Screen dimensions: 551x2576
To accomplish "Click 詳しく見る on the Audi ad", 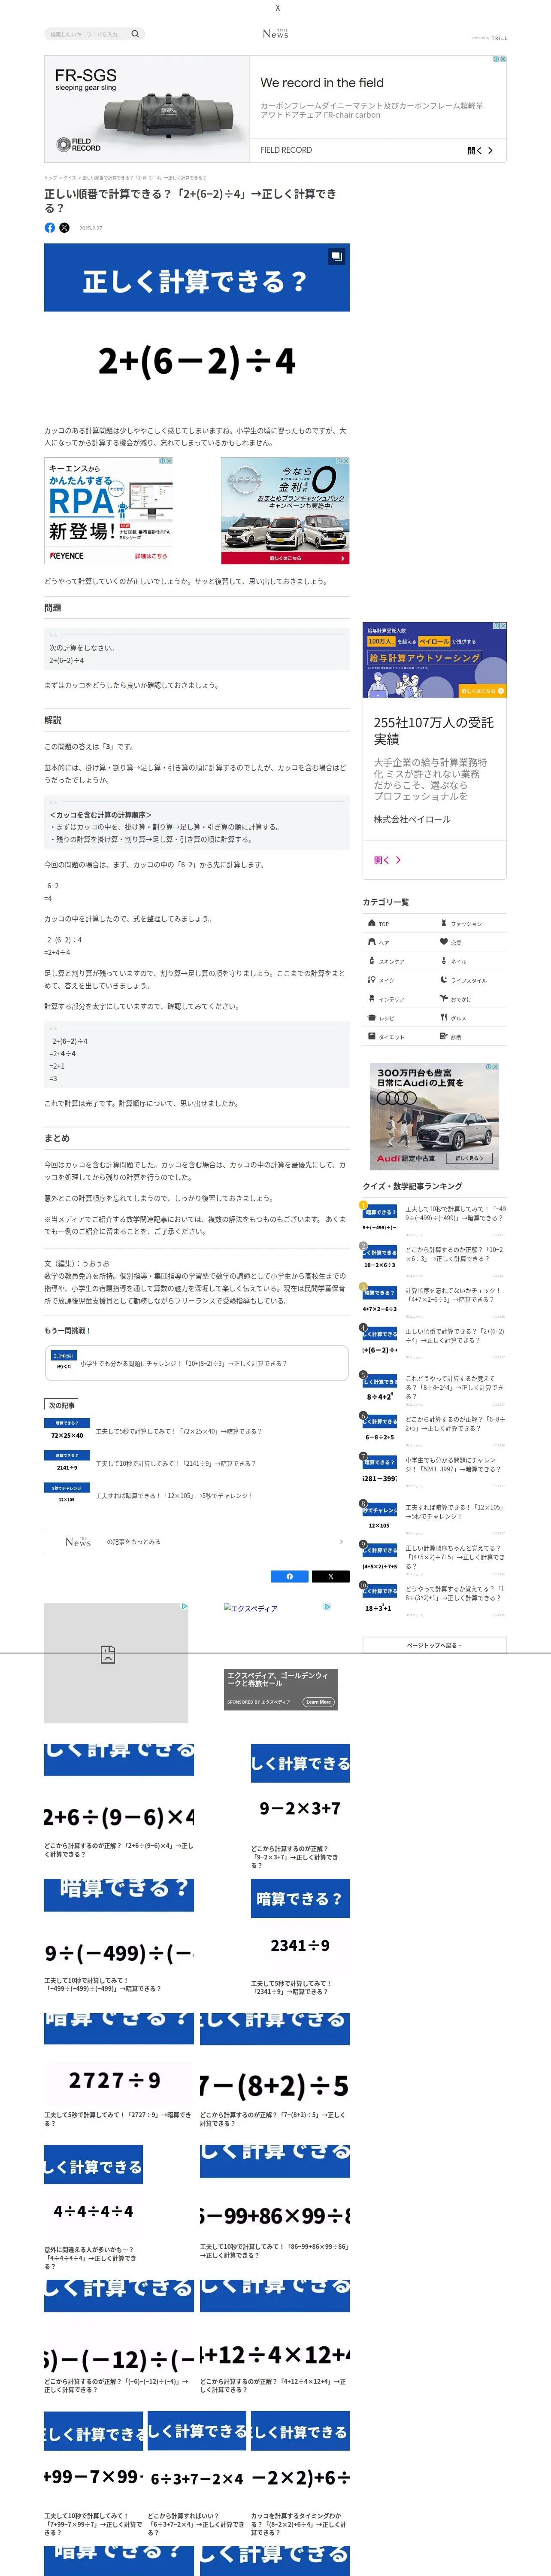I will click(468, 1158).
